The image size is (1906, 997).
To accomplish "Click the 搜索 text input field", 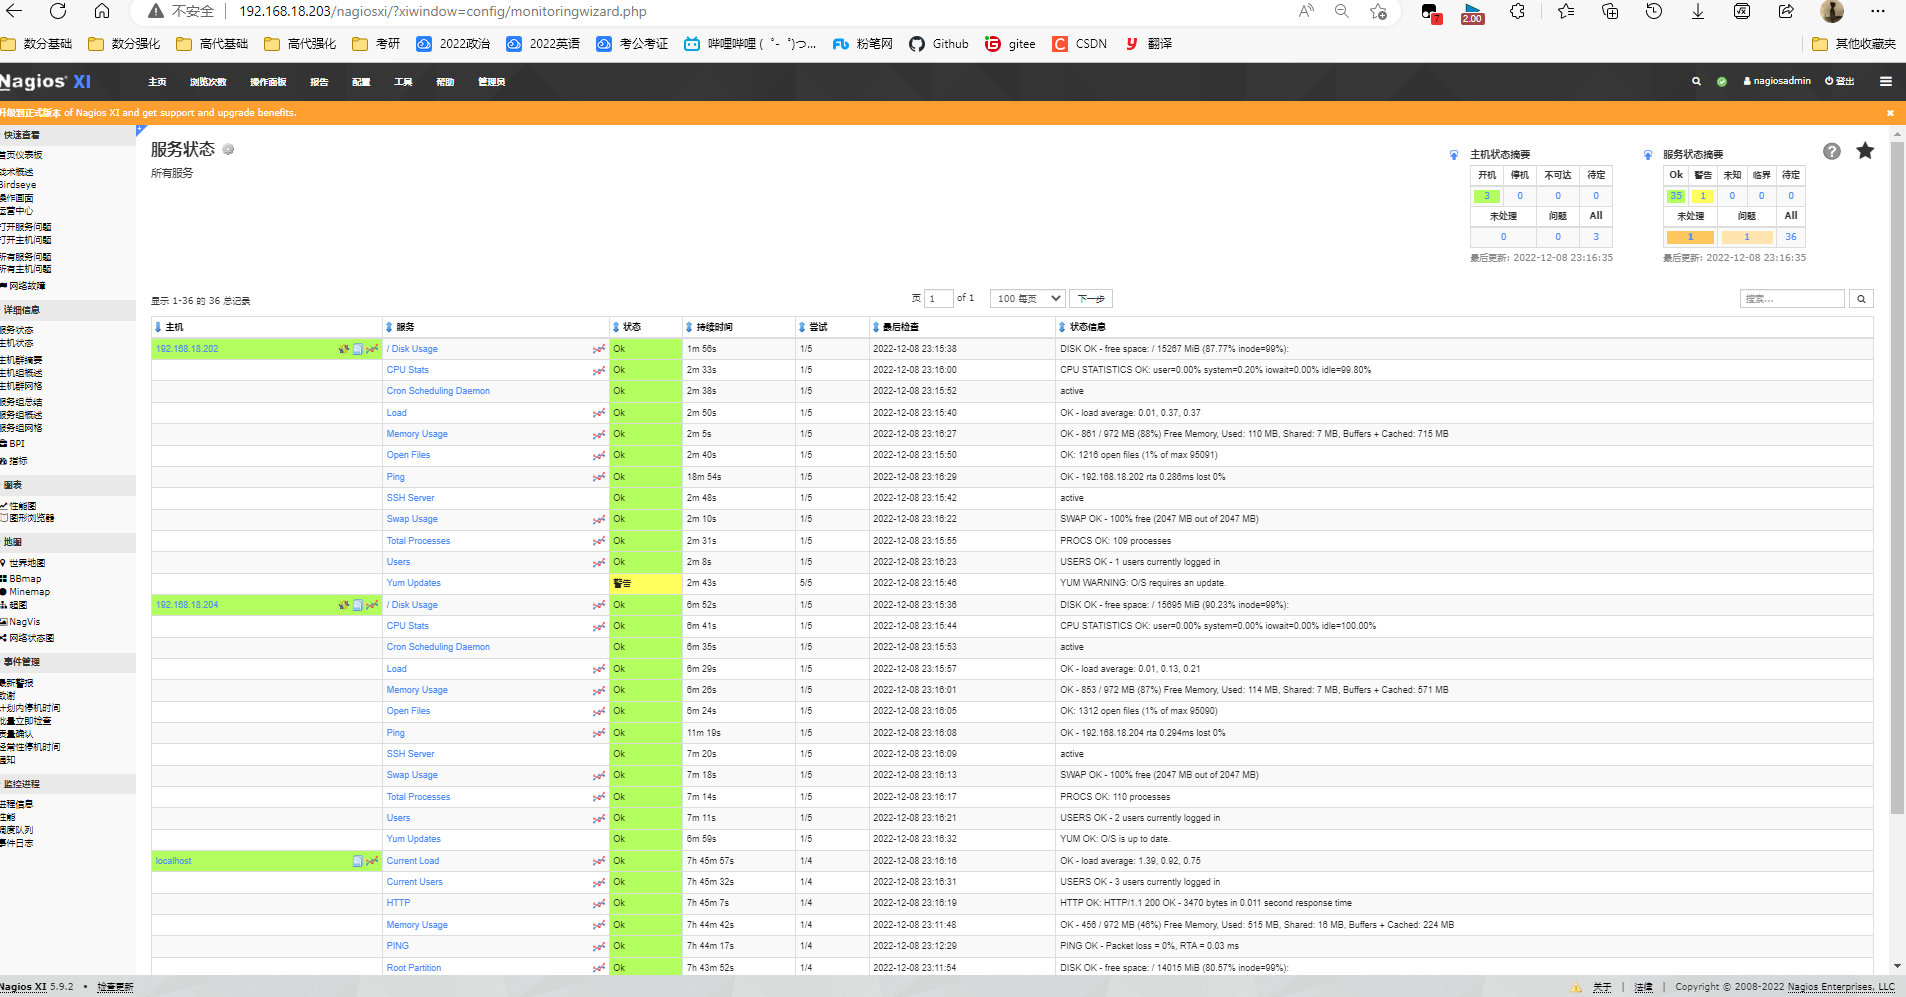I will coord(1791,299).
